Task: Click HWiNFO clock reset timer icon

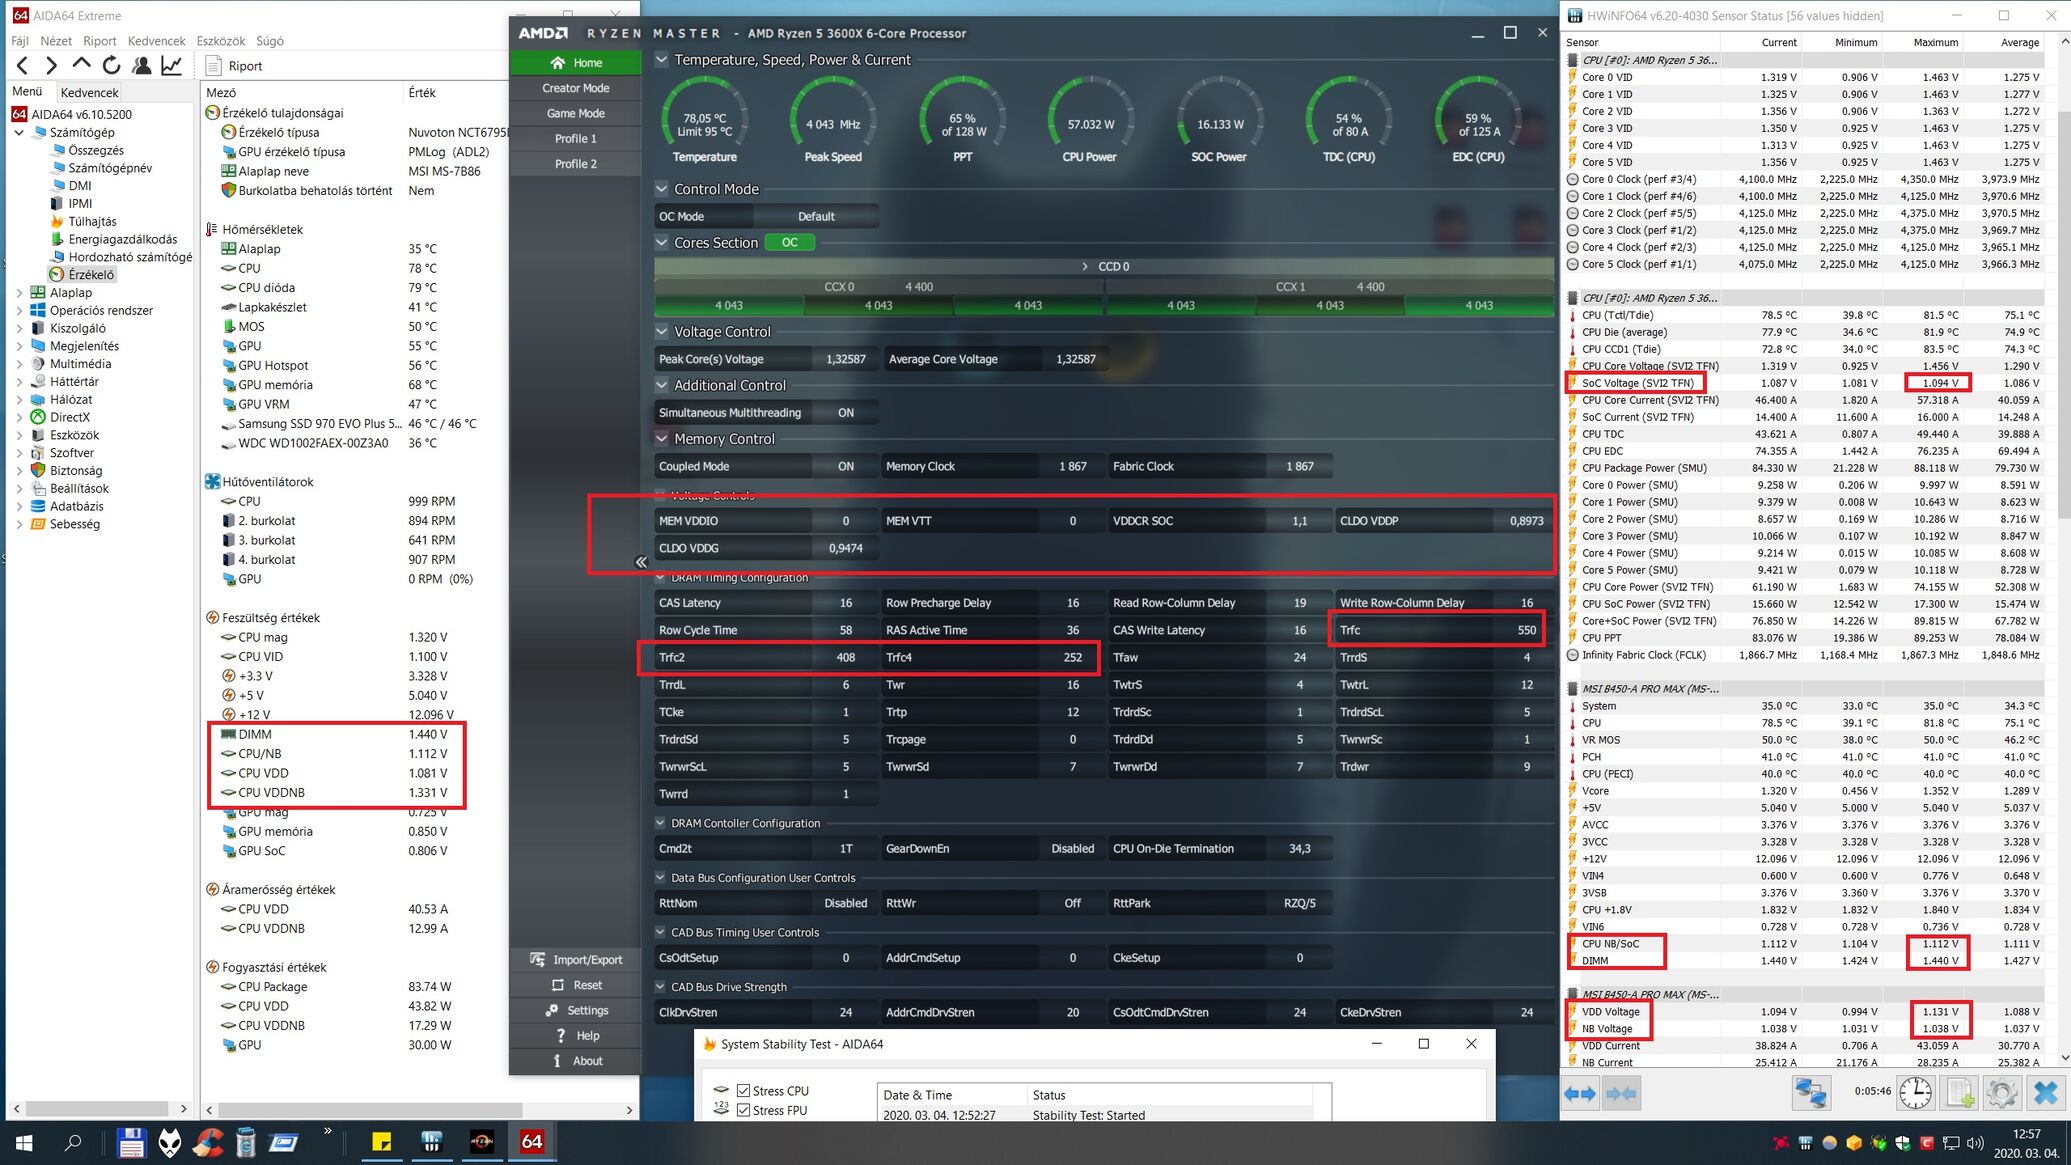Action: (1916, 1093)
